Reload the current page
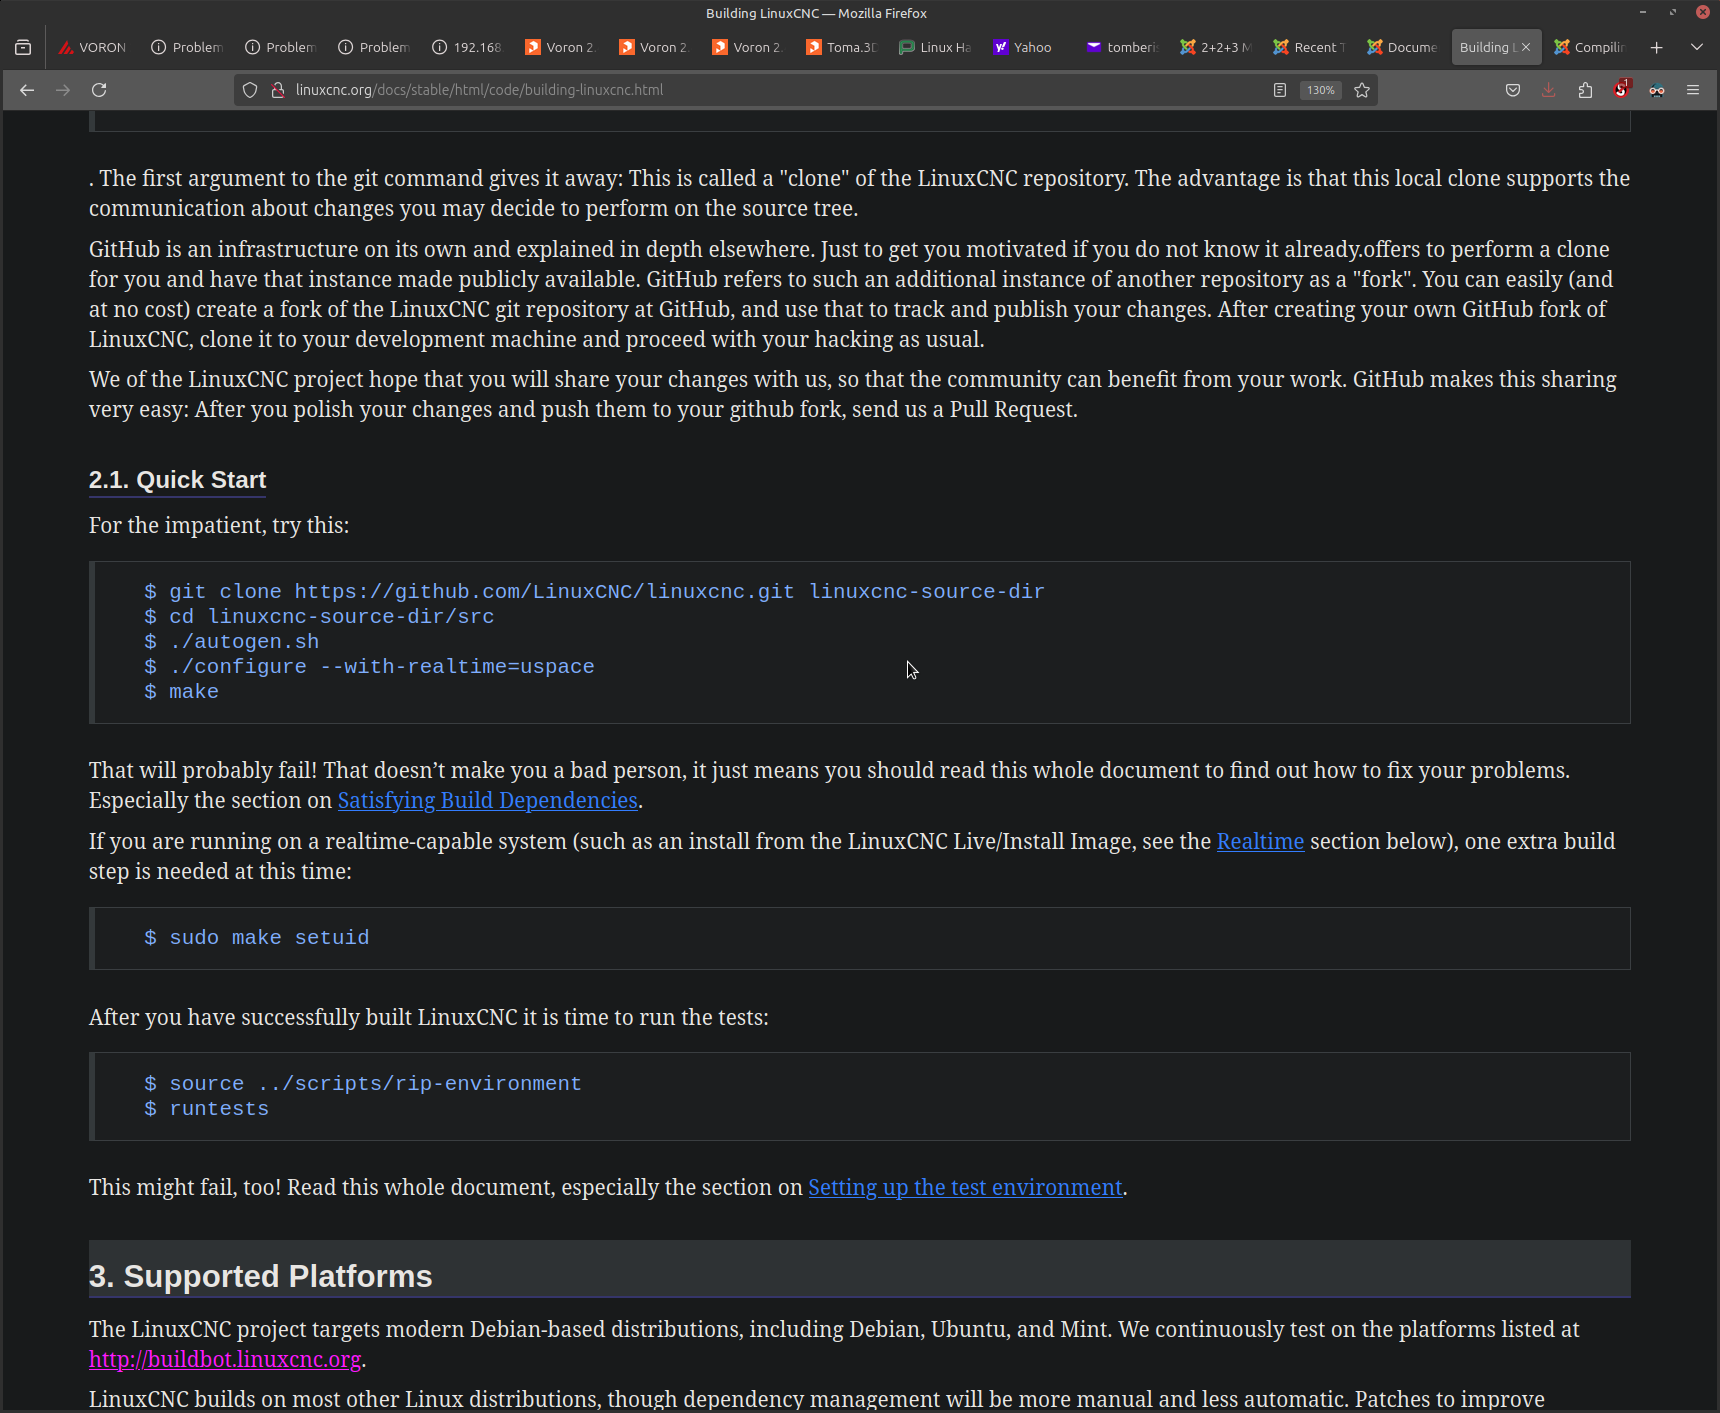 click(99, 90)
